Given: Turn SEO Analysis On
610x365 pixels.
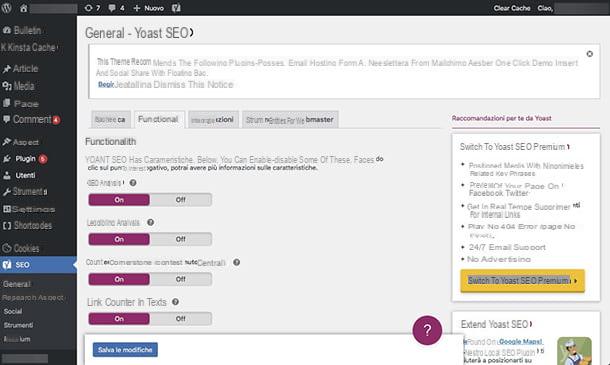Looking at the screenshot, I should tap(119, 200).
